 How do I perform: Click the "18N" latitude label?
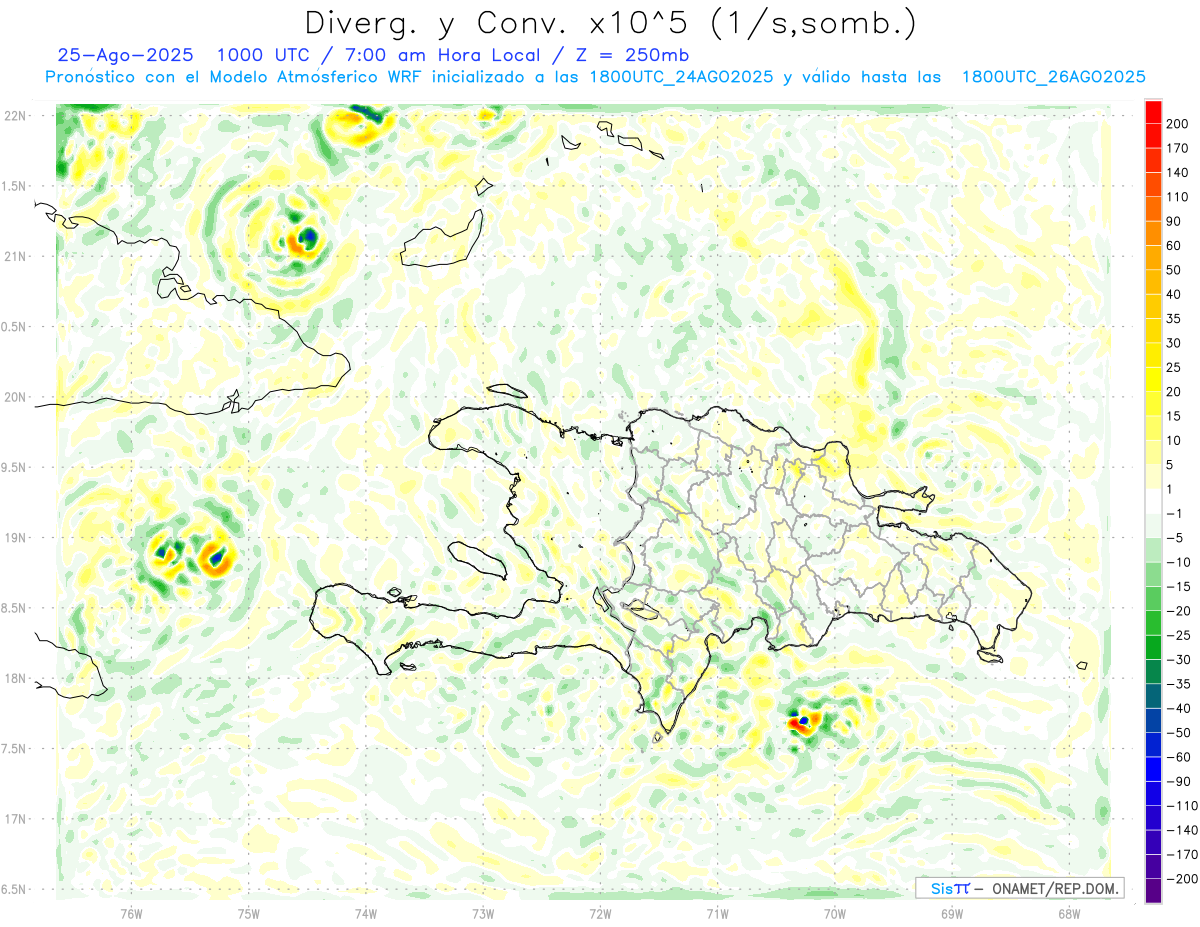(x=15, y=678)
